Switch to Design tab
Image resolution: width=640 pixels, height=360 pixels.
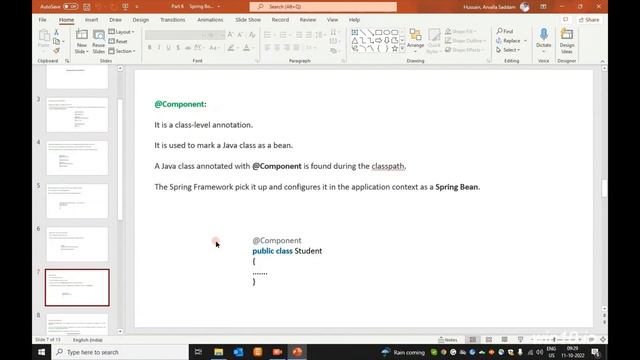click(140, 20)
